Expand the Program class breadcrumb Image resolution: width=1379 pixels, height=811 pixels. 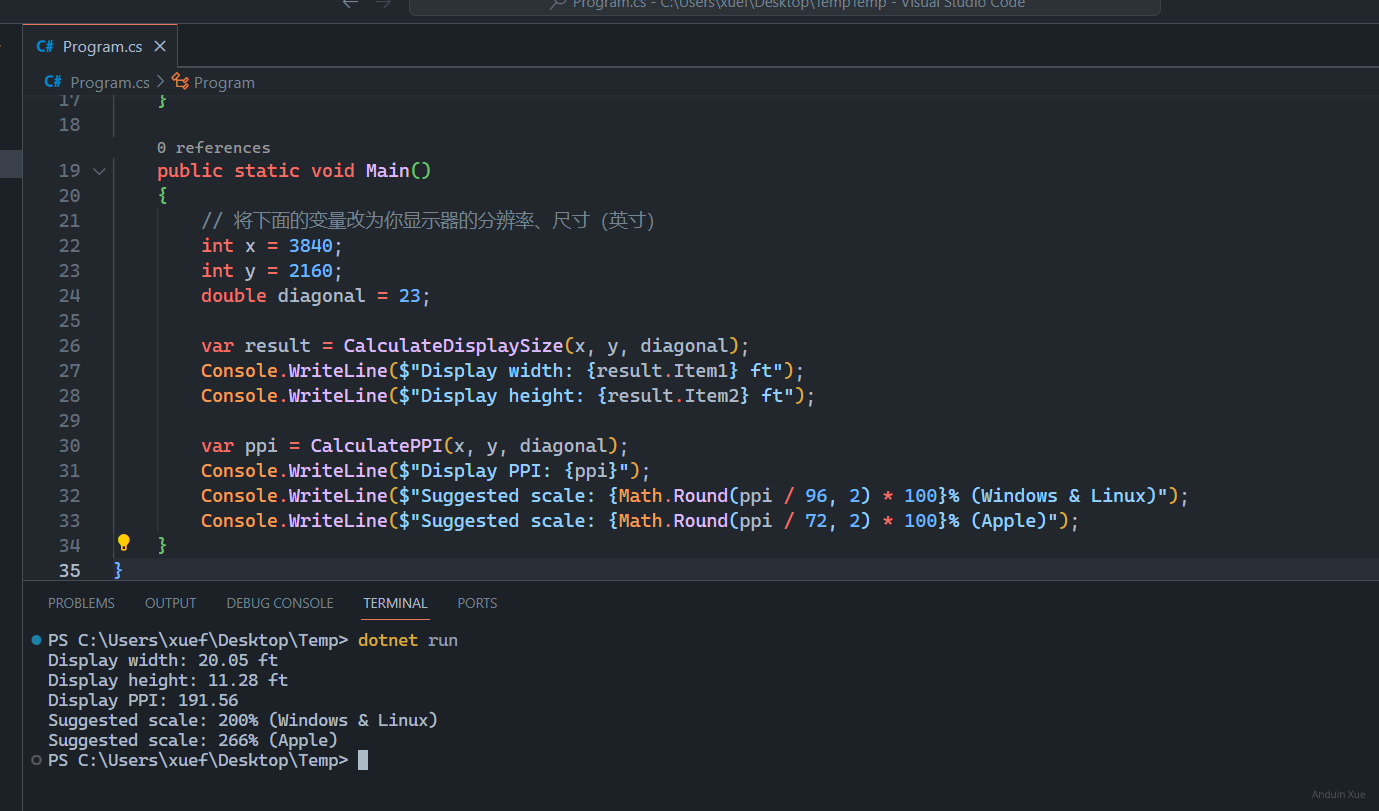coord(224,82)
